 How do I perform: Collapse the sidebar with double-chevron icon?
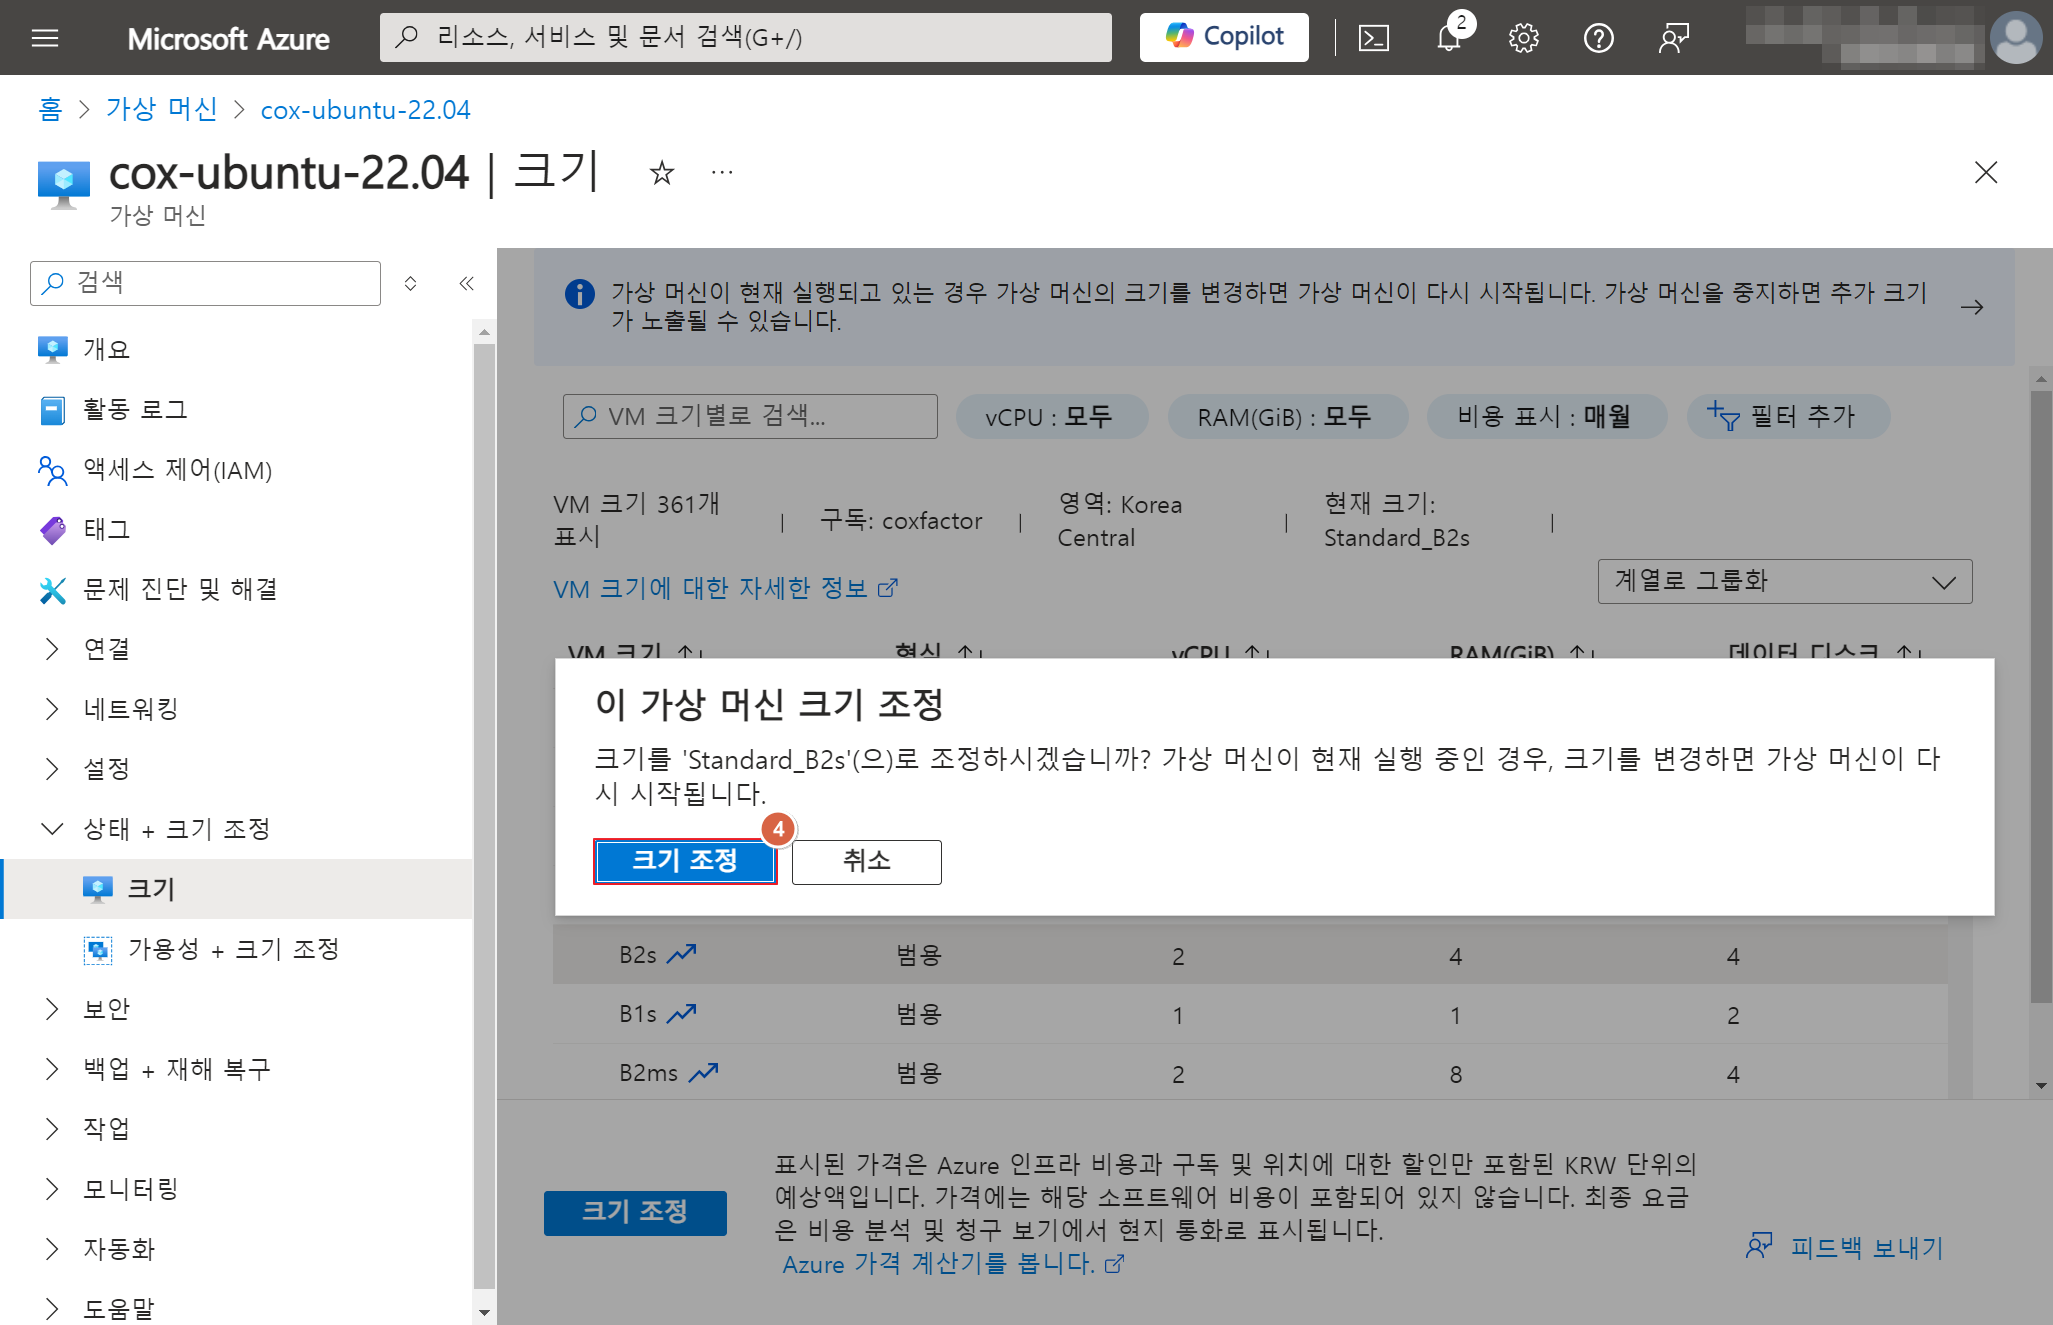[466, 283]
